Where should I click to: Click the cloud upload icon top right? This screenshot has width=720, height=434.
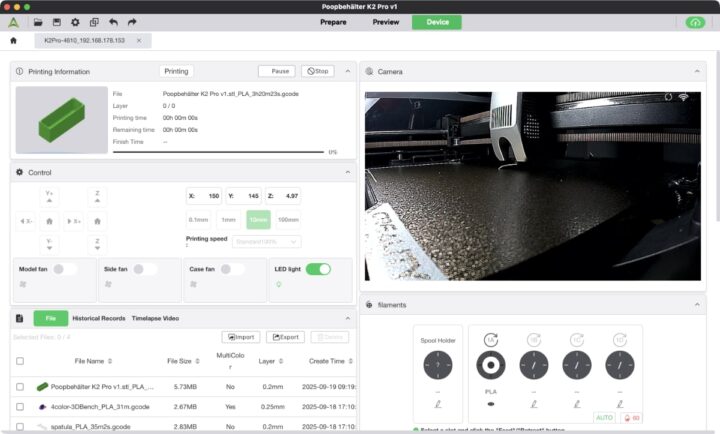(x=694, y=22)
